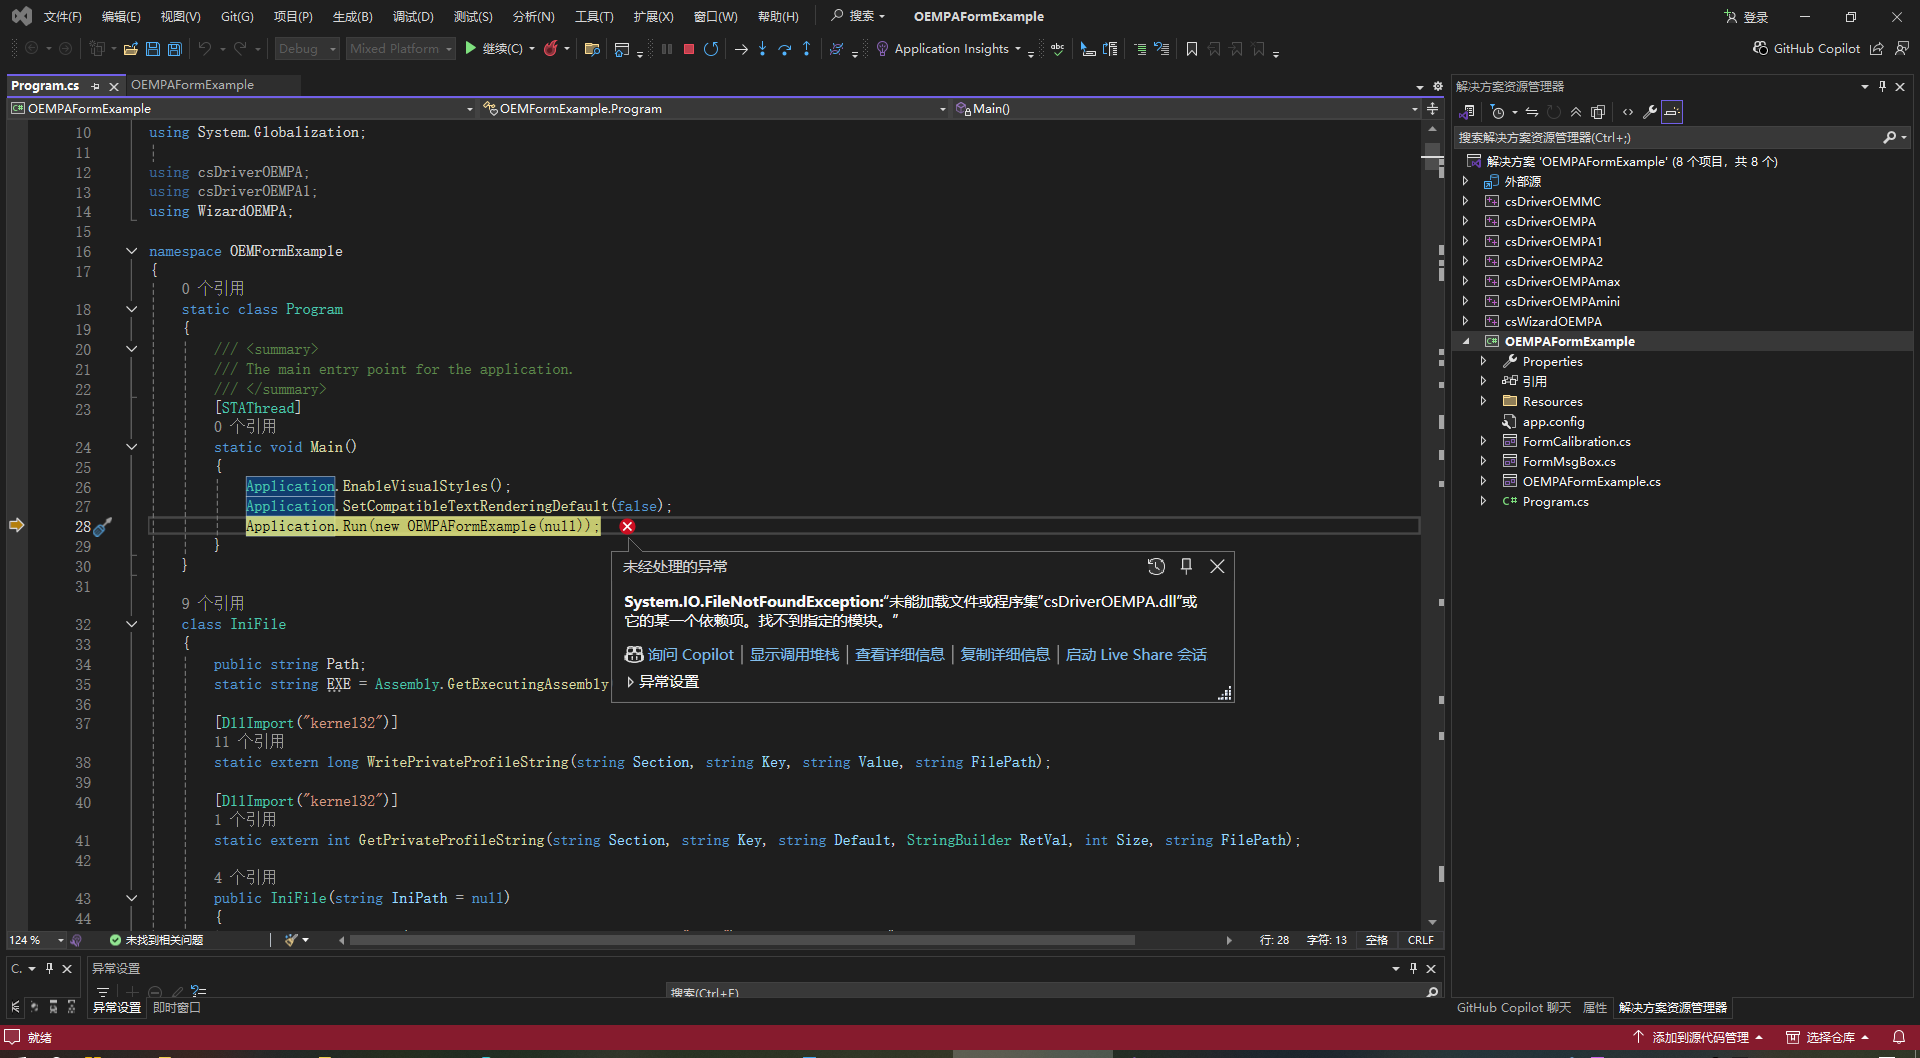Viewport: 1920px width, 1058px height.
Task: Click the Step Out up-arrow icon
Action: click(x=806, y=48)
